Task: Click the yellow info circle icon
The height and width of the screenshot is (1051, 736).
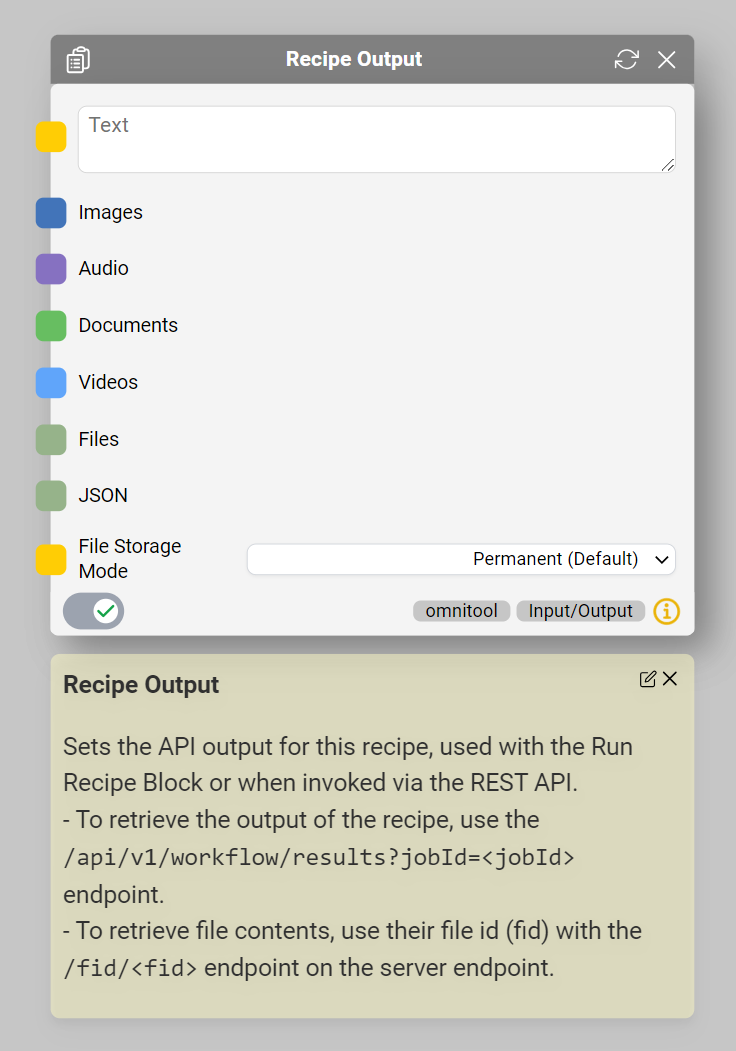Action: (666, 611)
